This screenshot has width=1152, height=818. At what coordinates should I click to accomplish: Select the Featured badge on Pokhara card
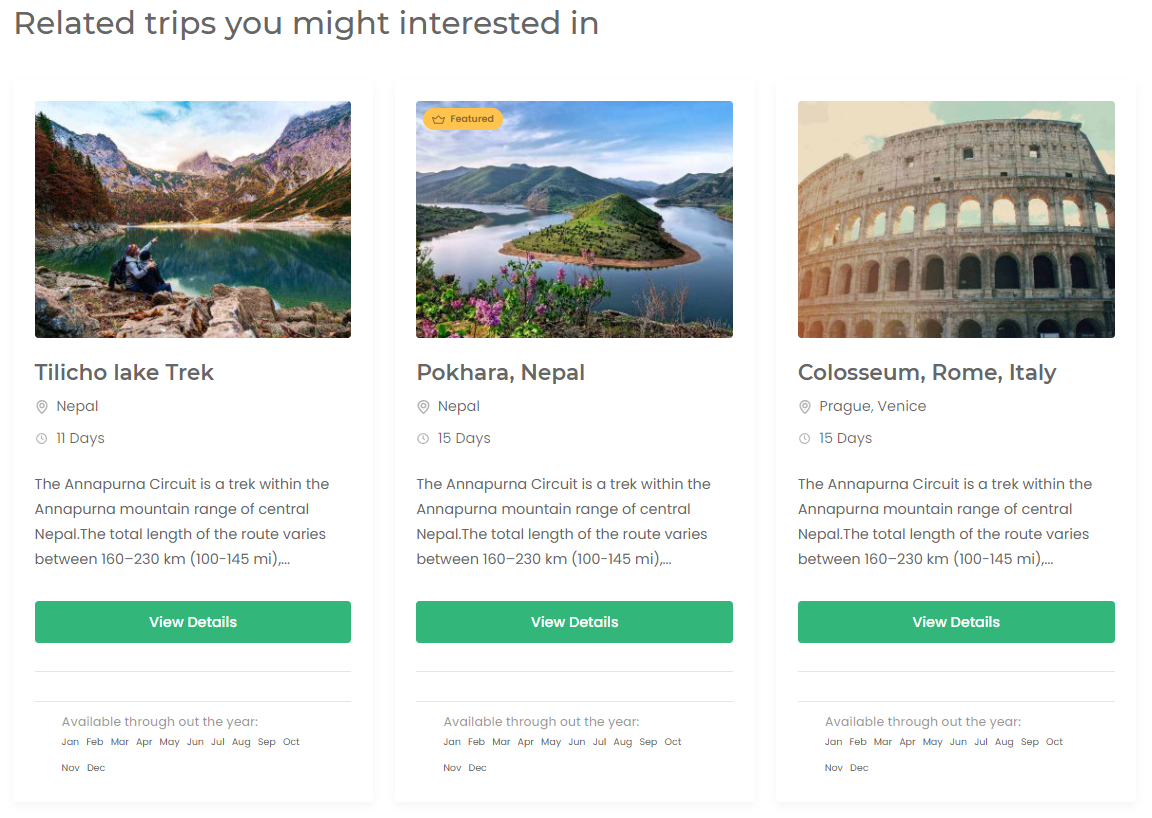click(x=462, y=118)
